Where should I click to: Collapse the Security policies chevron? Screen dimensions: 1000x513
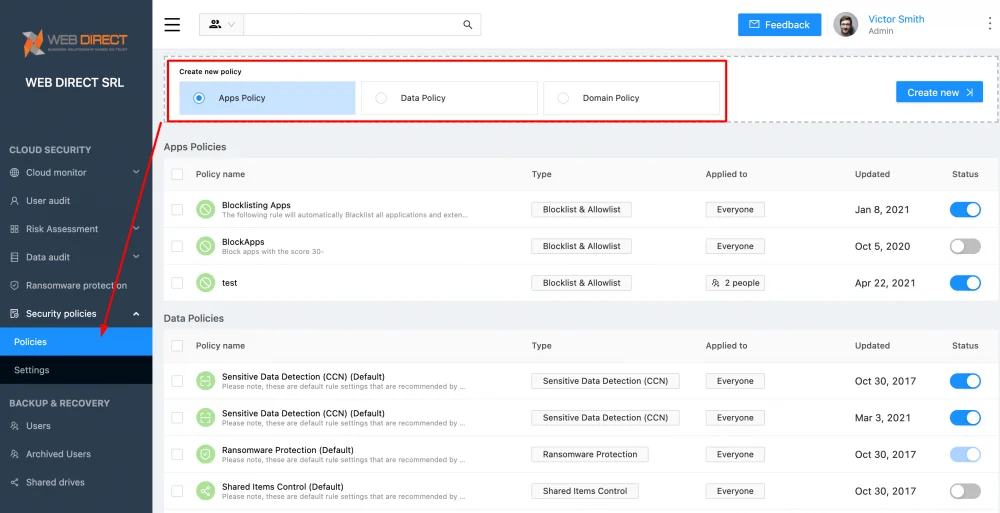(x=136, y=313)
